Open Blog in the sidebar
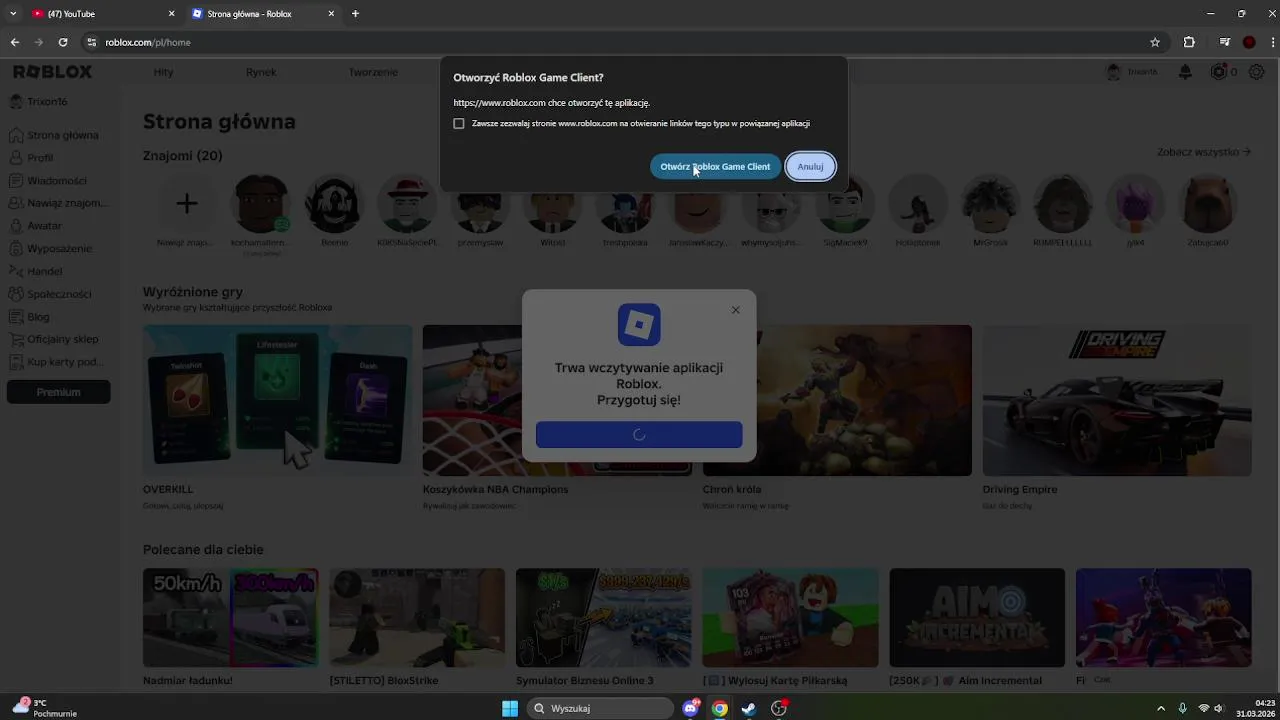Image resolution: width=1280 pixels, height=720 pixels. point(30,317)
